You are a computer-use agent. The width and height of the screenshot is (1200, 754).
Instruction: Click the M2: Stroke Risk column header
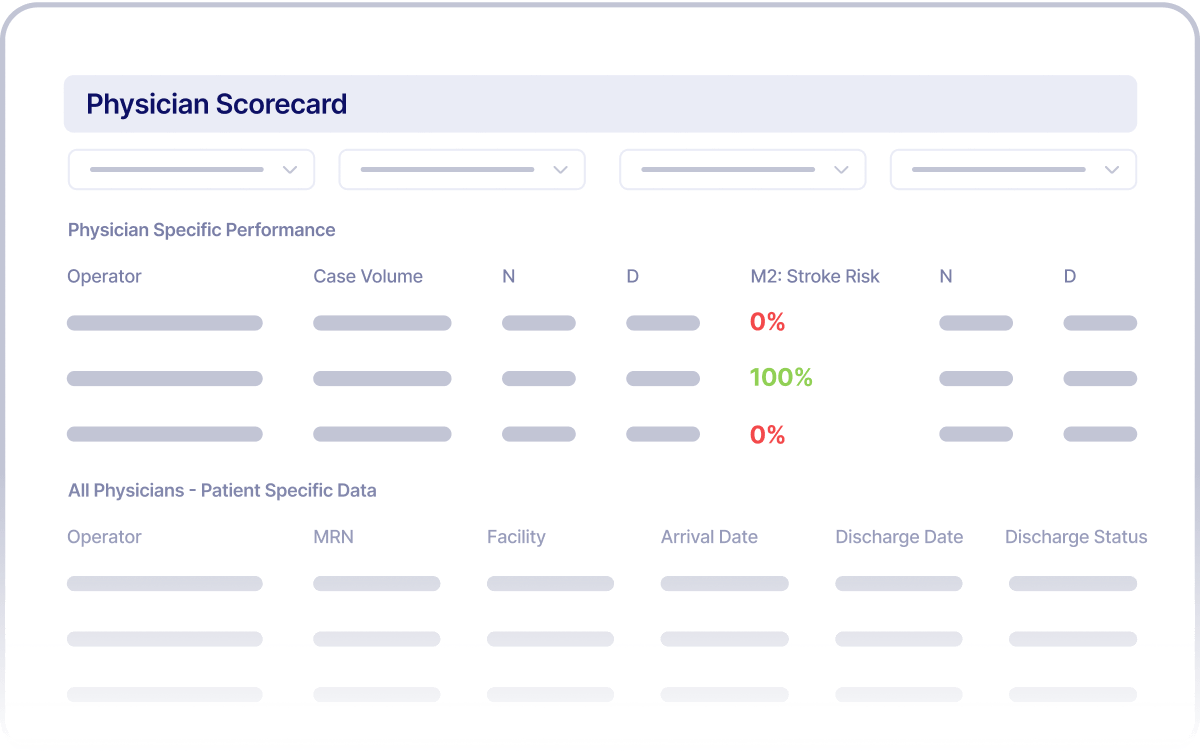(x=815, y=276)
